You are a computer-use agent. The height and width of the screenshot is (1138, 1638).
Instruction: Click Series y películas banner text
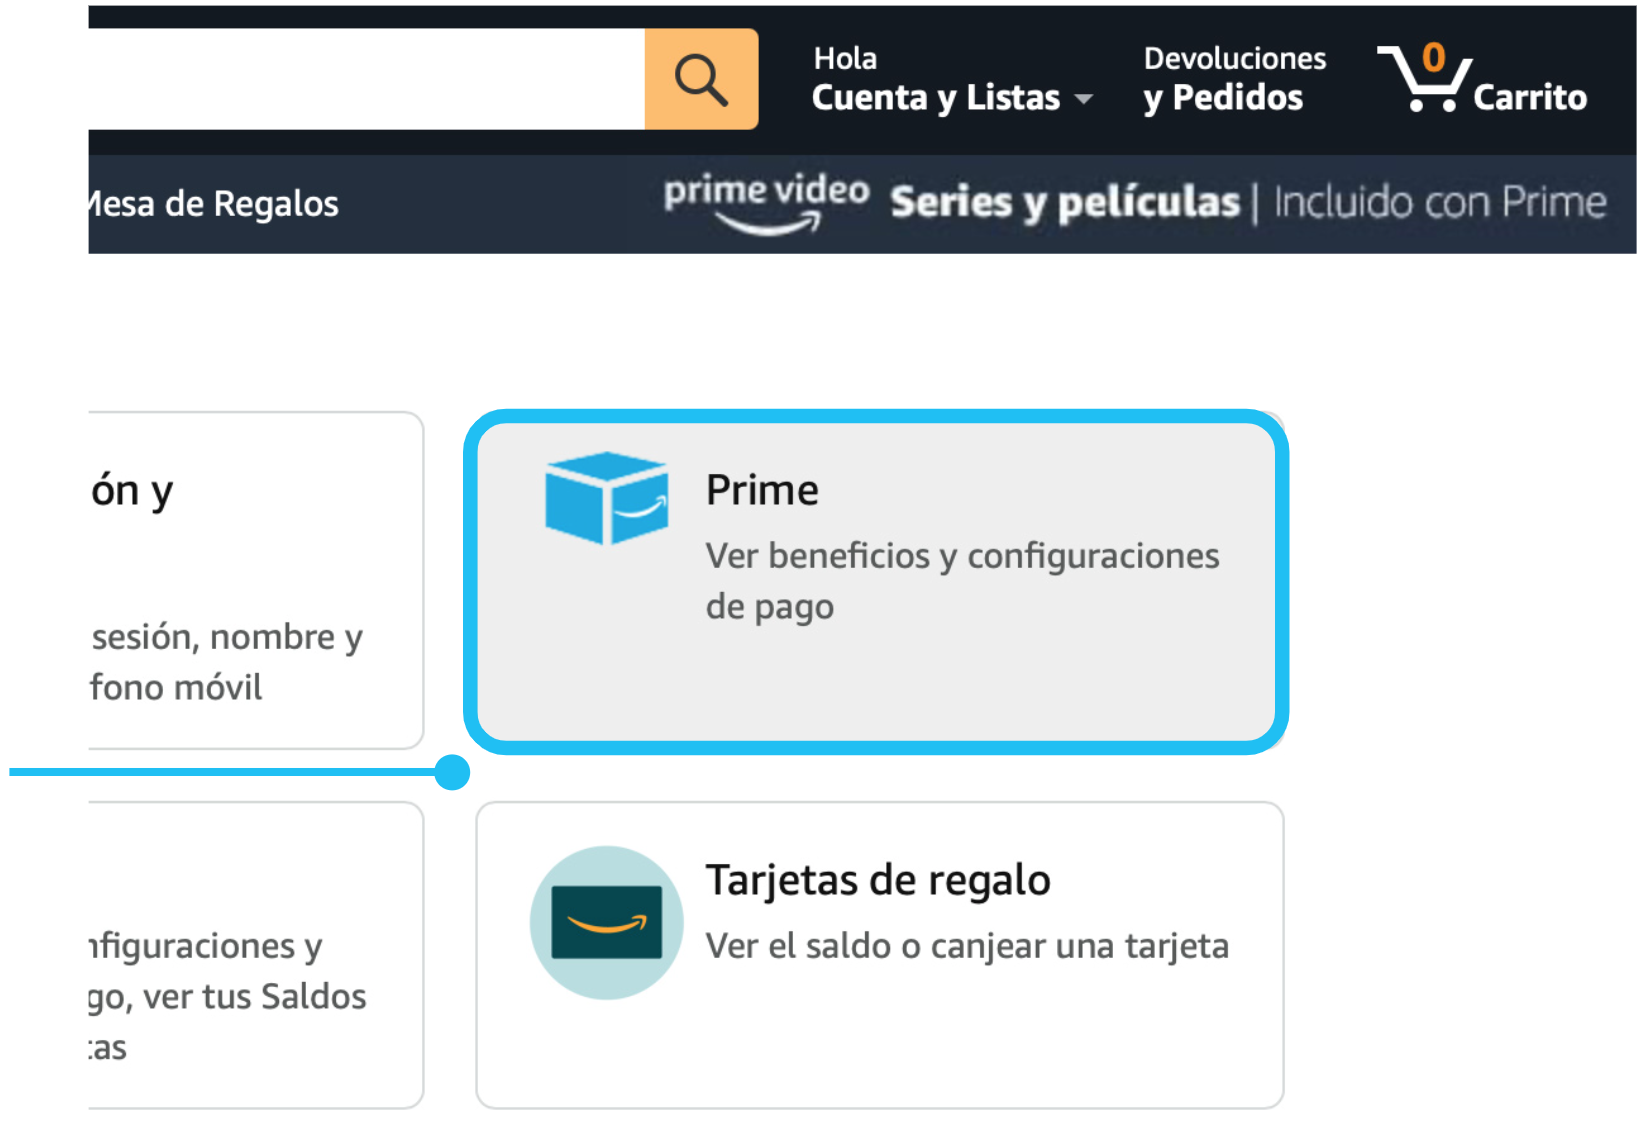[1065, 202]
